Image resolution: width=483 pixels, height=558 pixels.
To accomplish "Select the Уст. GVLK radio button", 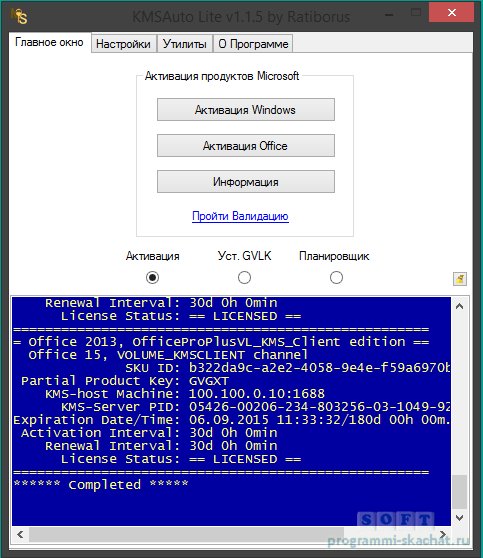I will click(x=244, y=277).
